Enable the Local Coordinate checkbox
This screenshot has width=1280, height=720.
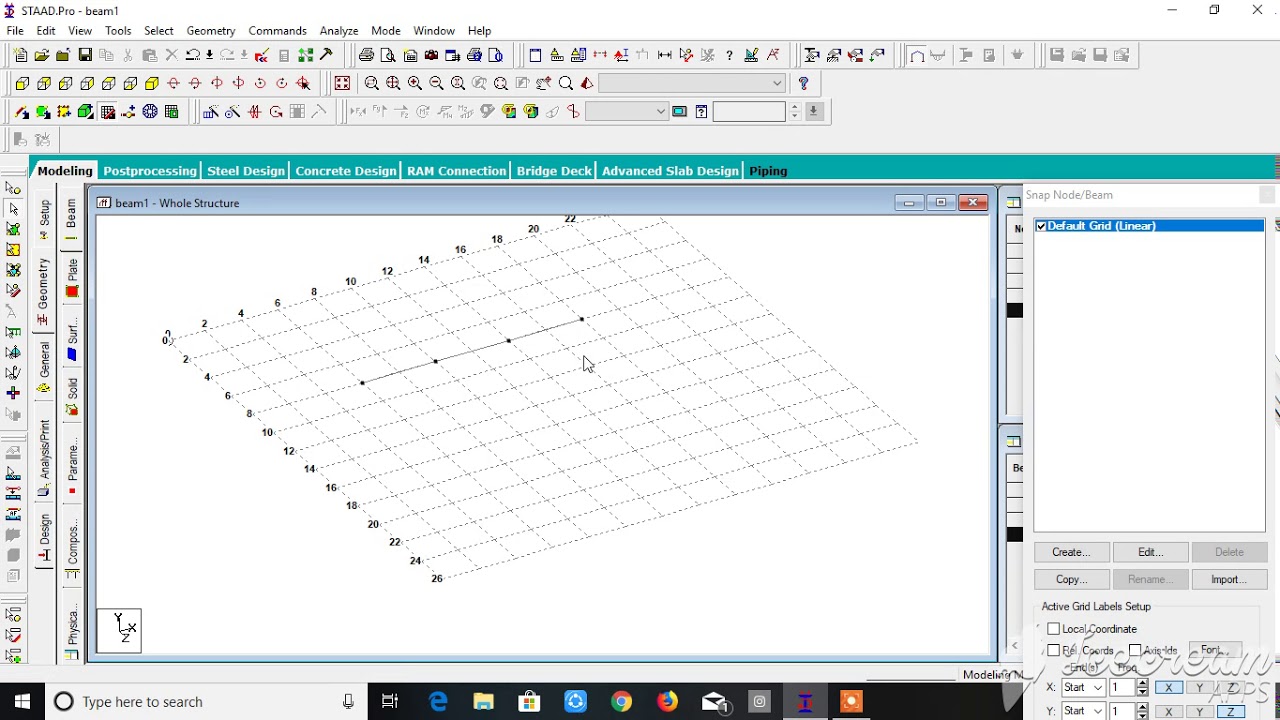click(x=1053, y=629)
